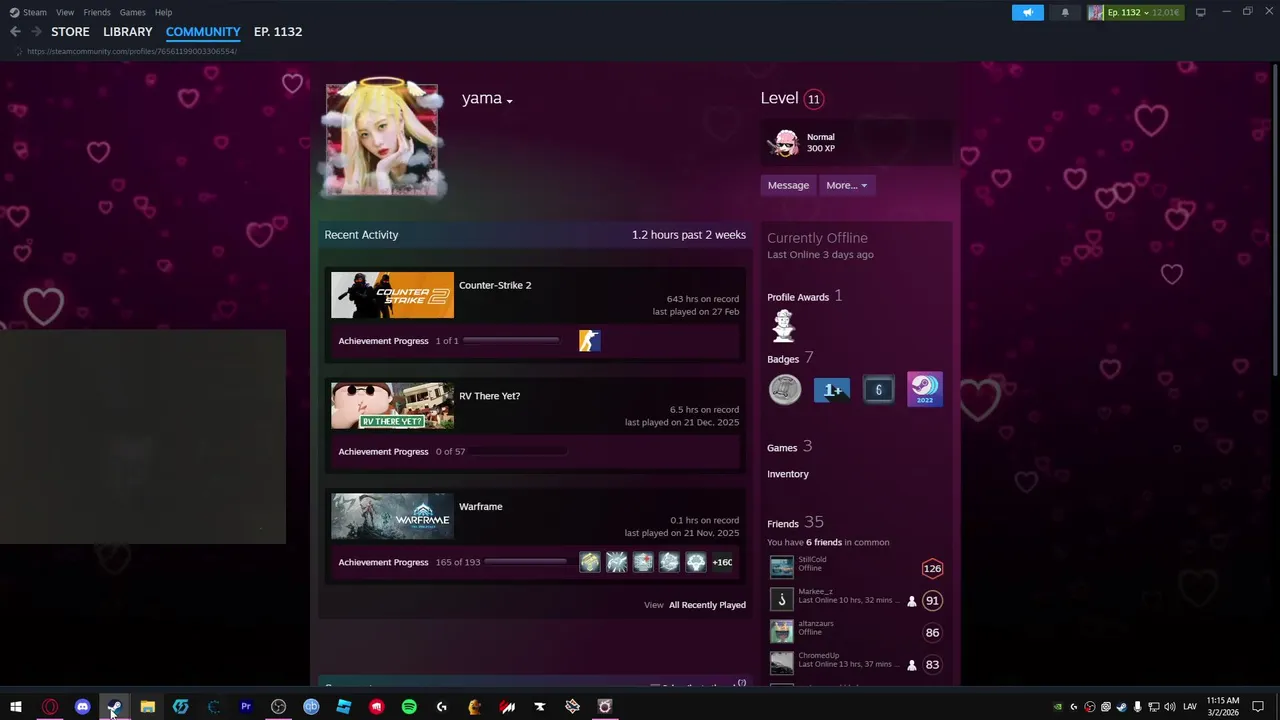Click RV There Yet? achievement progress bar
The width and height of the screenshot is (1280, 720).
pos(518,452)
